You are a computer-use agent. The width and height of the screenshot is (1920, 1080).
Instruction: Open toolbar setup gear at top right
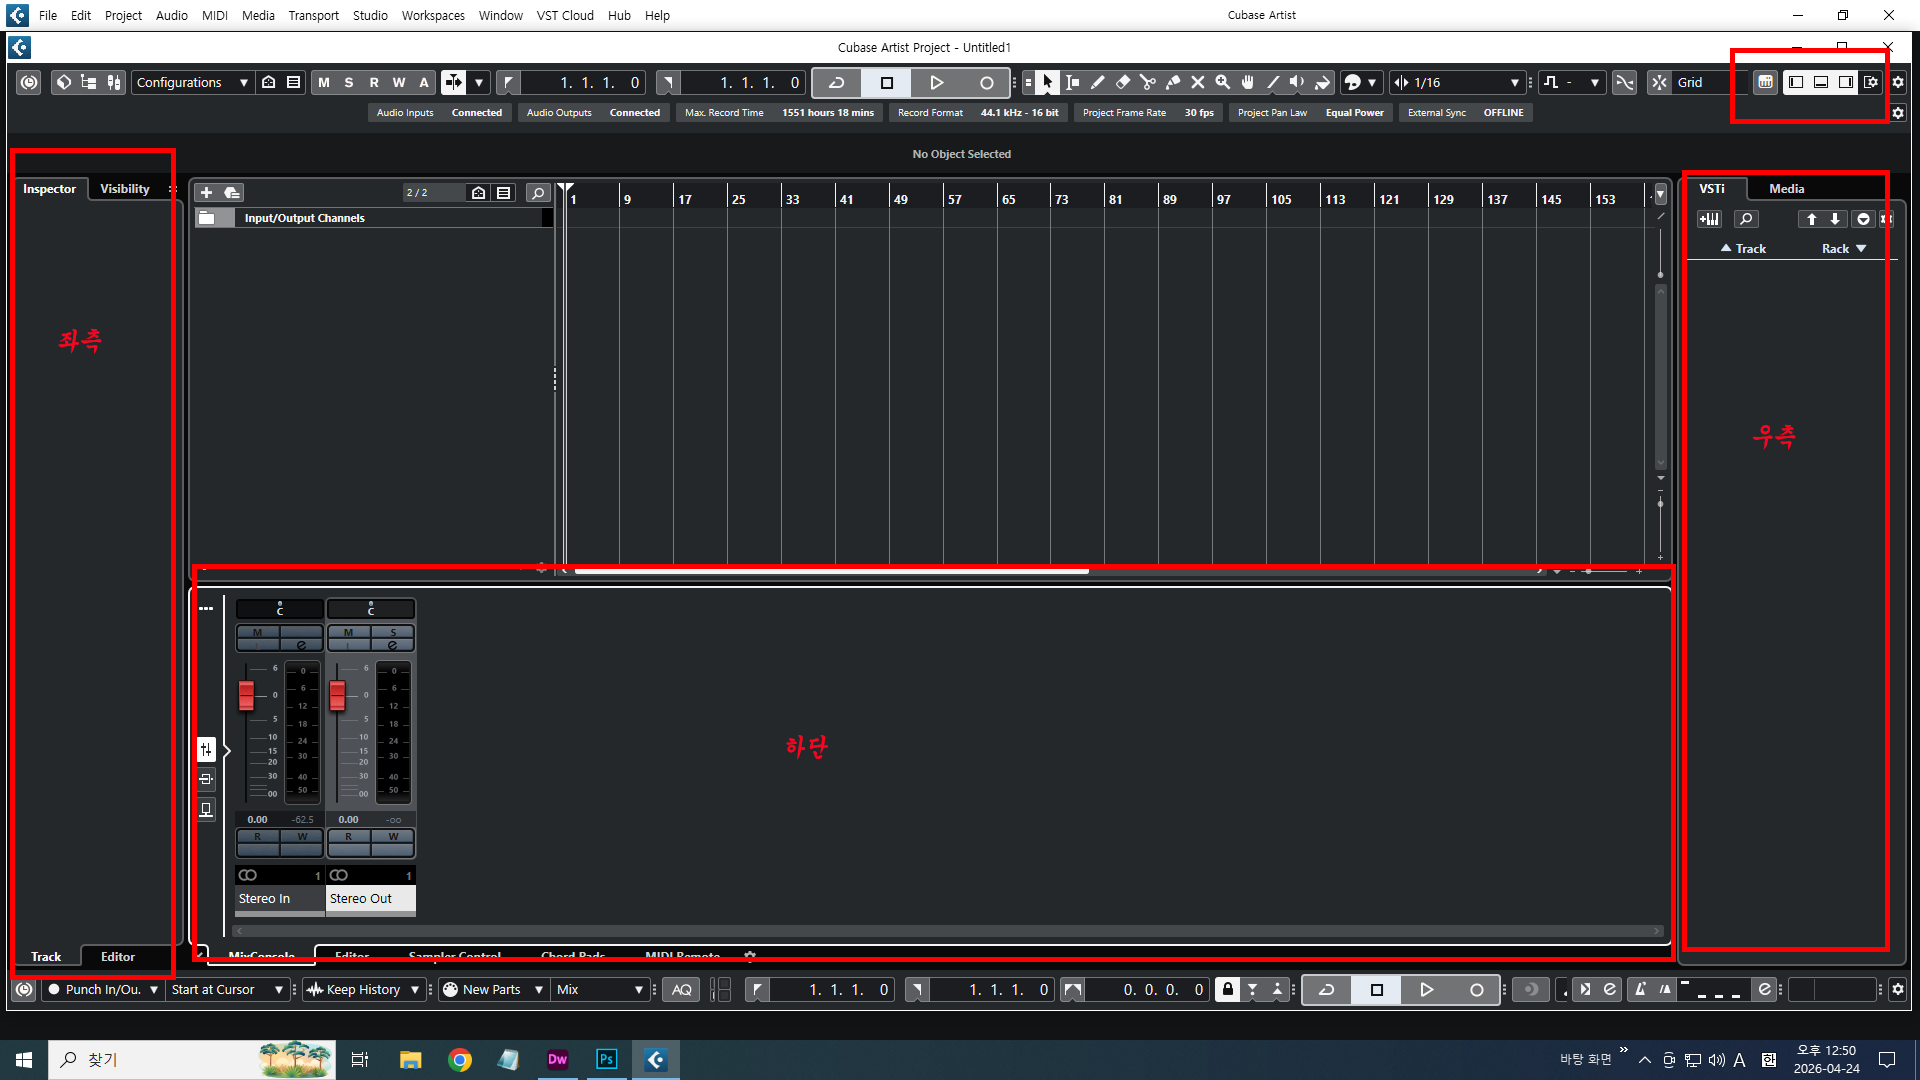pyautogui.click(x=1898, y=83)
